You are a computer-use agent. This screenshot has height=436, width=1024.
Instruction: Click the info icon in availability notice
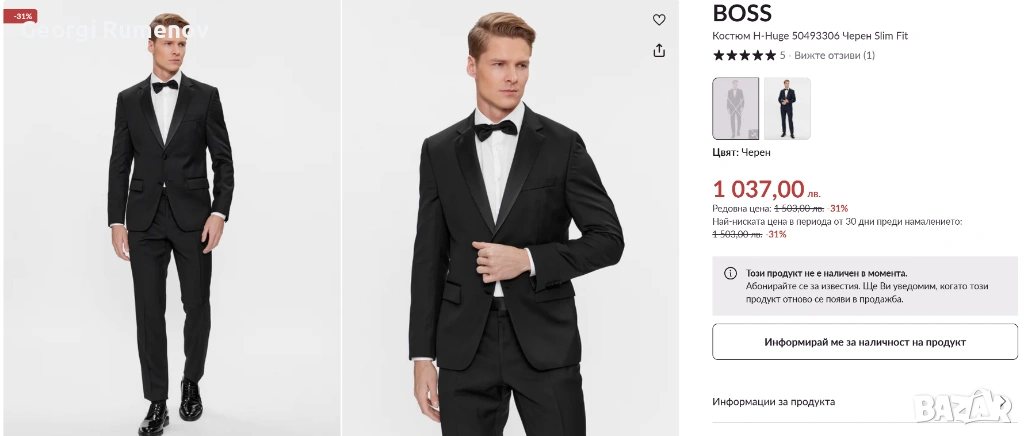pyautogui.click(x=731, y=273)
